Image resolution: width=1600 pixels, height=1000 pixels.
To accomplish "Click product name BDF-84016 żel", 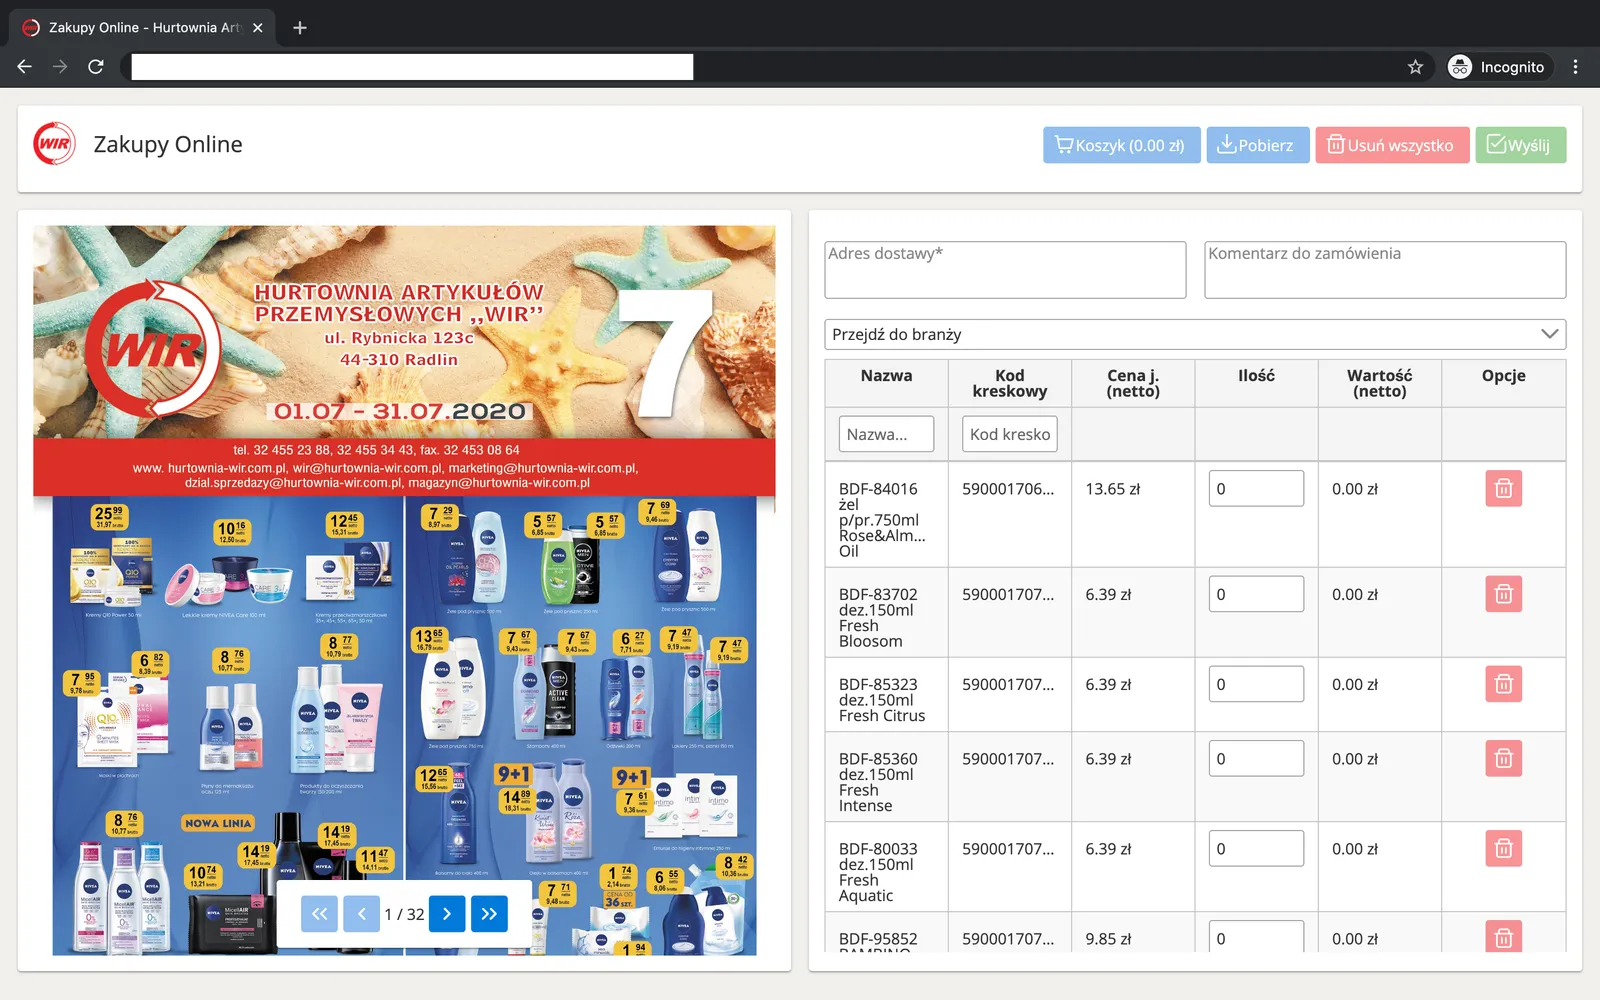I will (882, 520).
